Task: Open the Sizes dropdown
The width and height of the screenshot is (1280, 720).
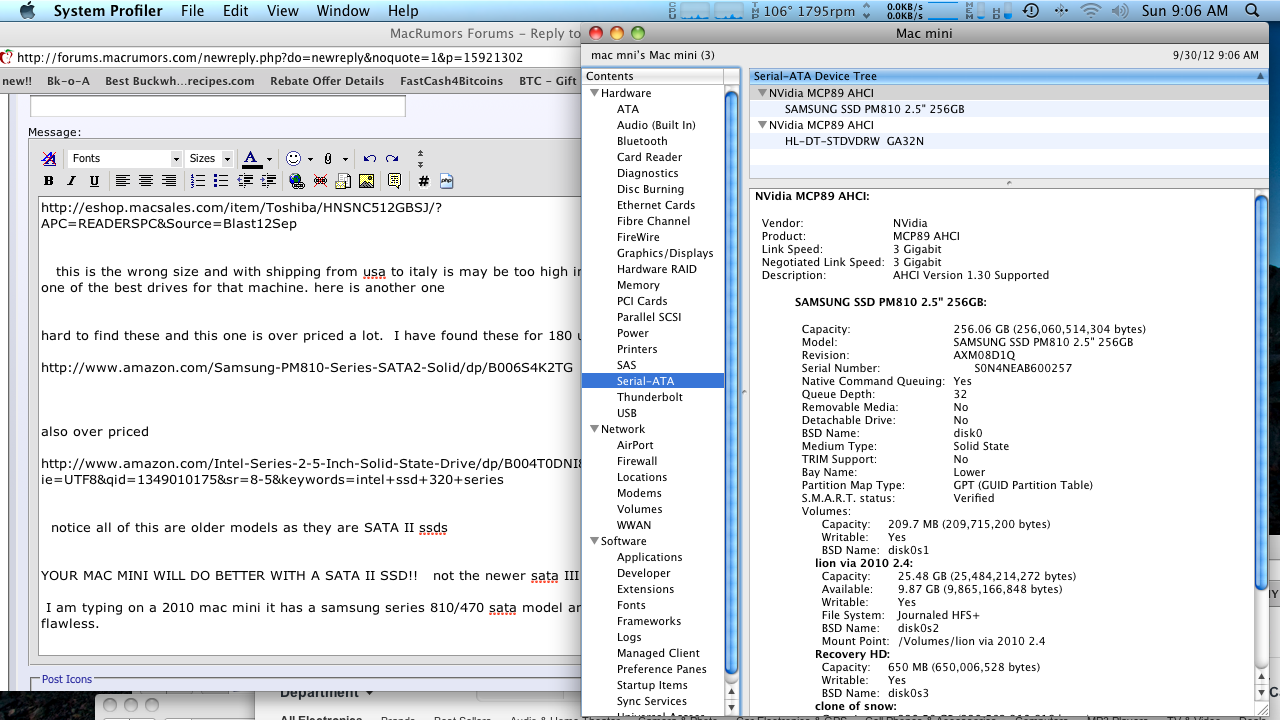Action: point(210,159)
